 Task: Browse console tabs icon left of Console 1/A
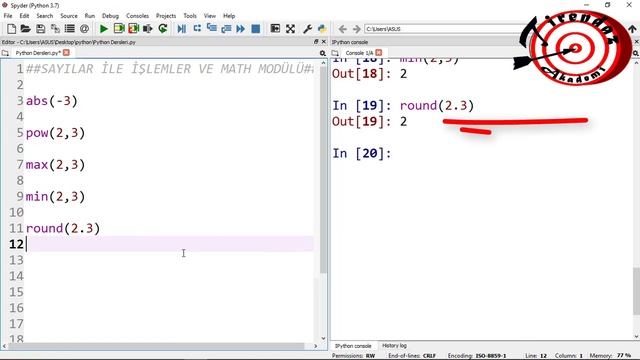(335, 53)
